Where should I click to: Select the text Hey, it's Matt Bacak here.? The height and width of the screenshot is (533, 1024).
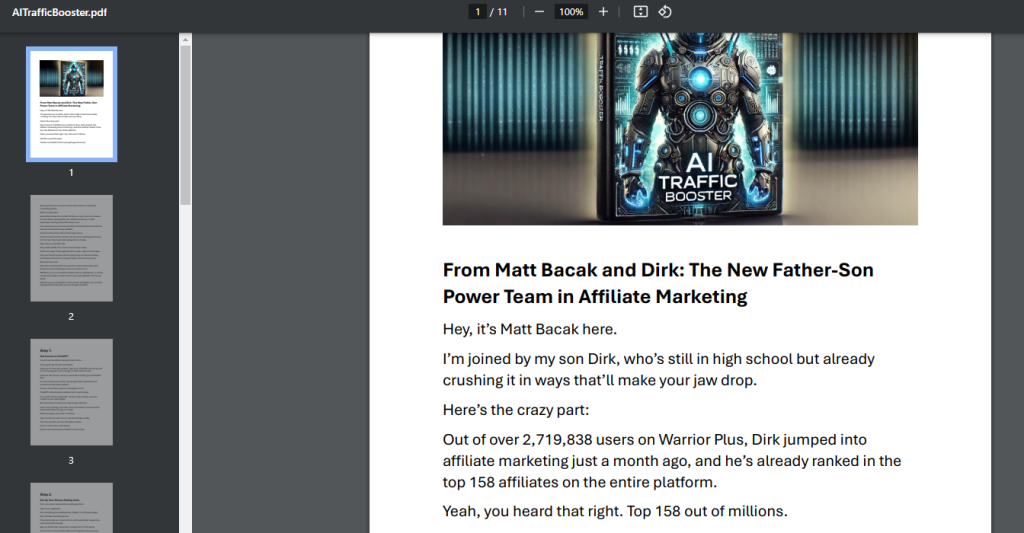pyautogui.click(x=530, y=329)
